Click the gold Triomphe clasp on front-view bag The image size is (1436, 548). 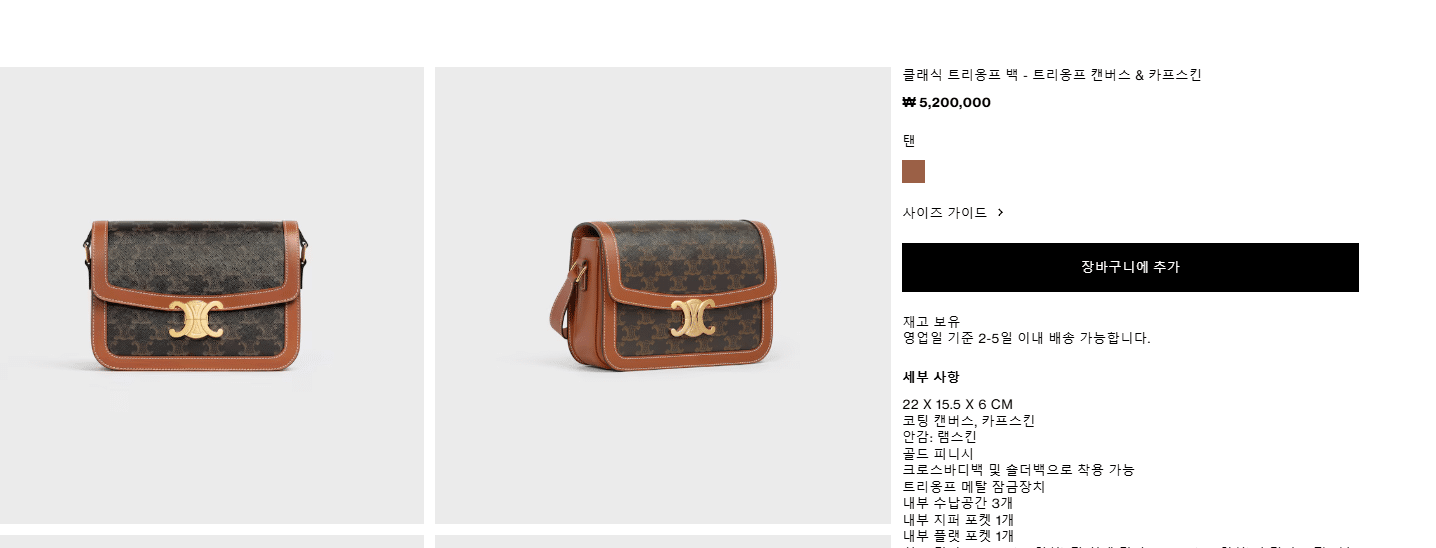coord(195,318)
